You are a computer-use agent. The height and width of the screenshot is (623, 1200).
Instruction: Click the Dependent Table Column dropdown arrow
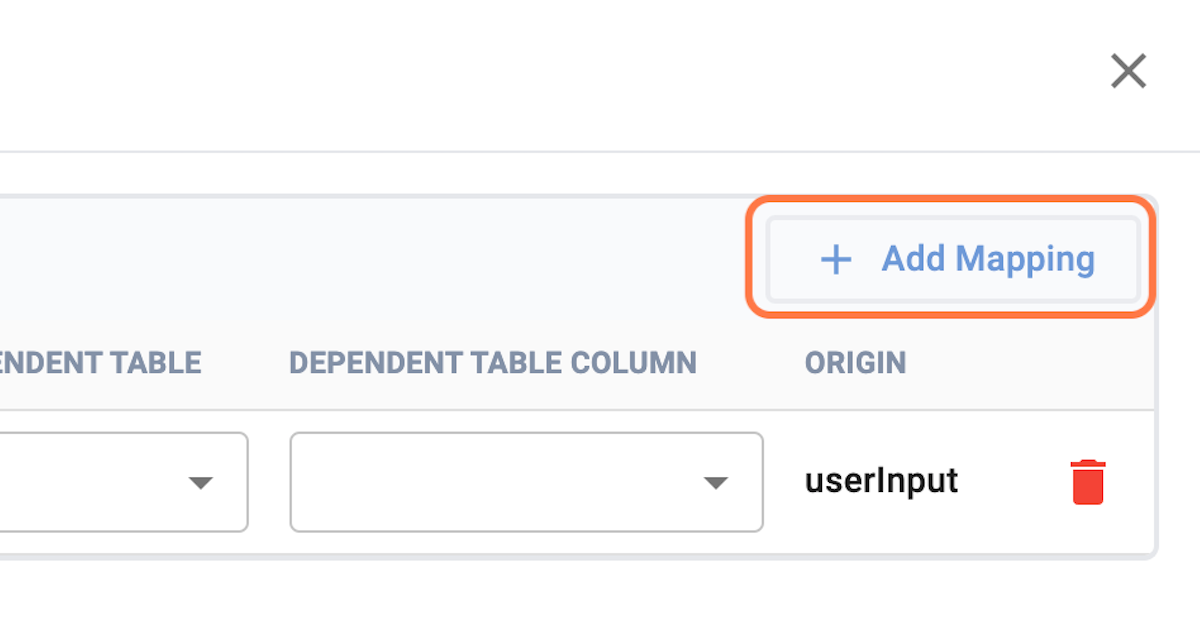click(x=714, y=483)
